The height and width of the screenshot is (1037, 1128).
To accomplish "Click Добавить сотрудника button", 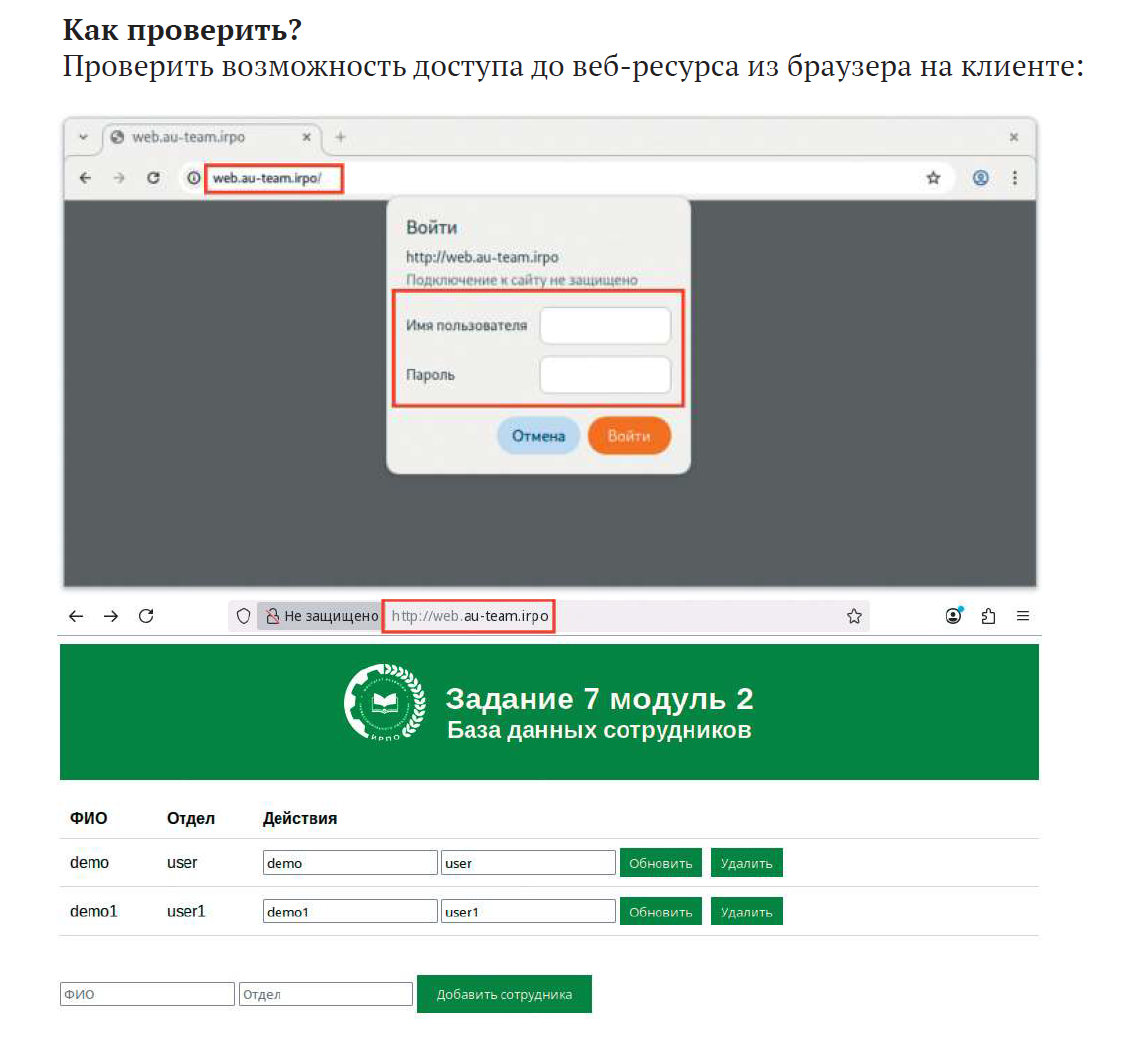I will (504, 994).
